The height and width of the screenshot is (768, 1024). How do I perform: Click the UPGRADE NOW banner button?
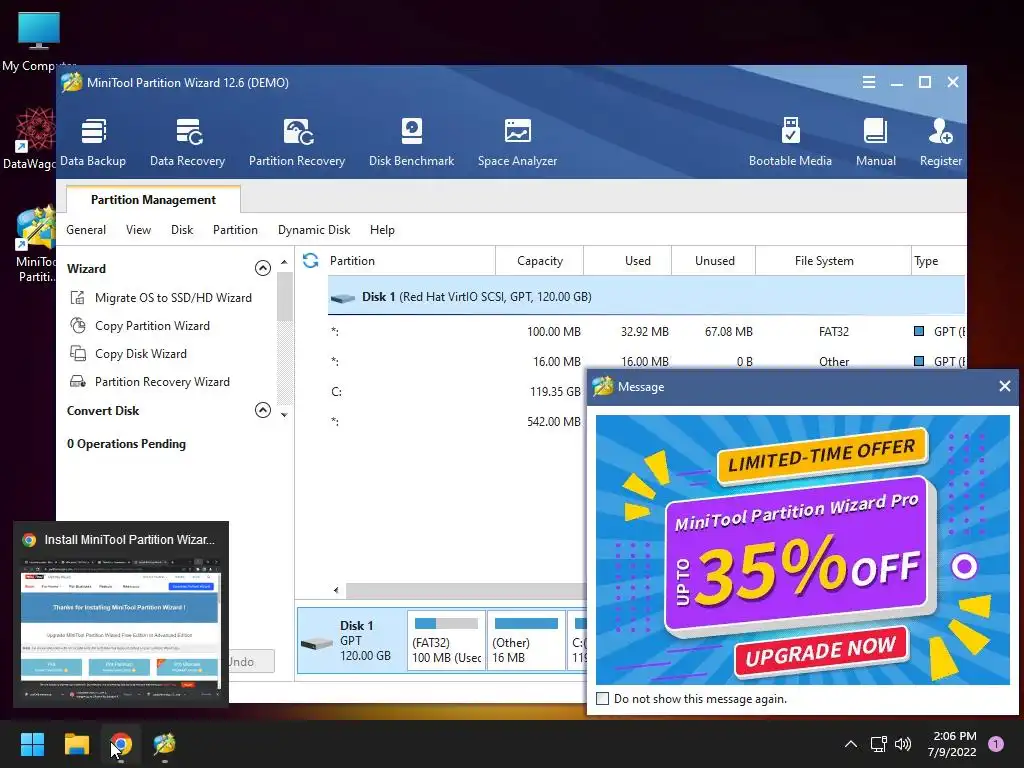point(821,650)
